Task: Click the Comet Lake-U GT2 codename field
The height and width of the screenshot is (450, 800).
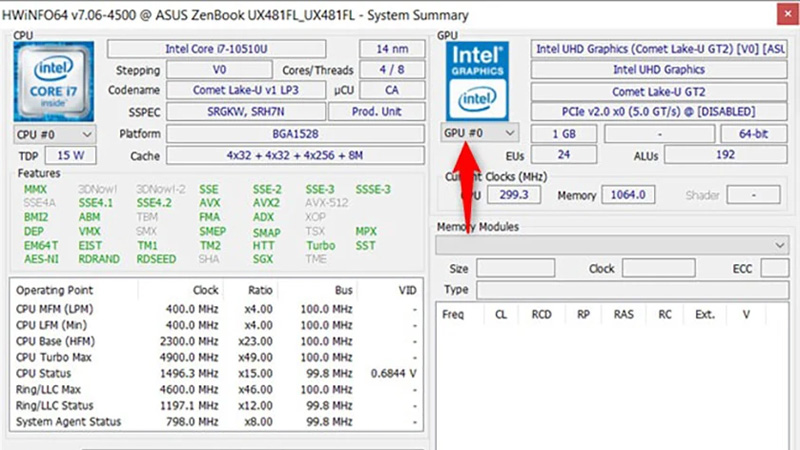Action: tap(656, 91)
